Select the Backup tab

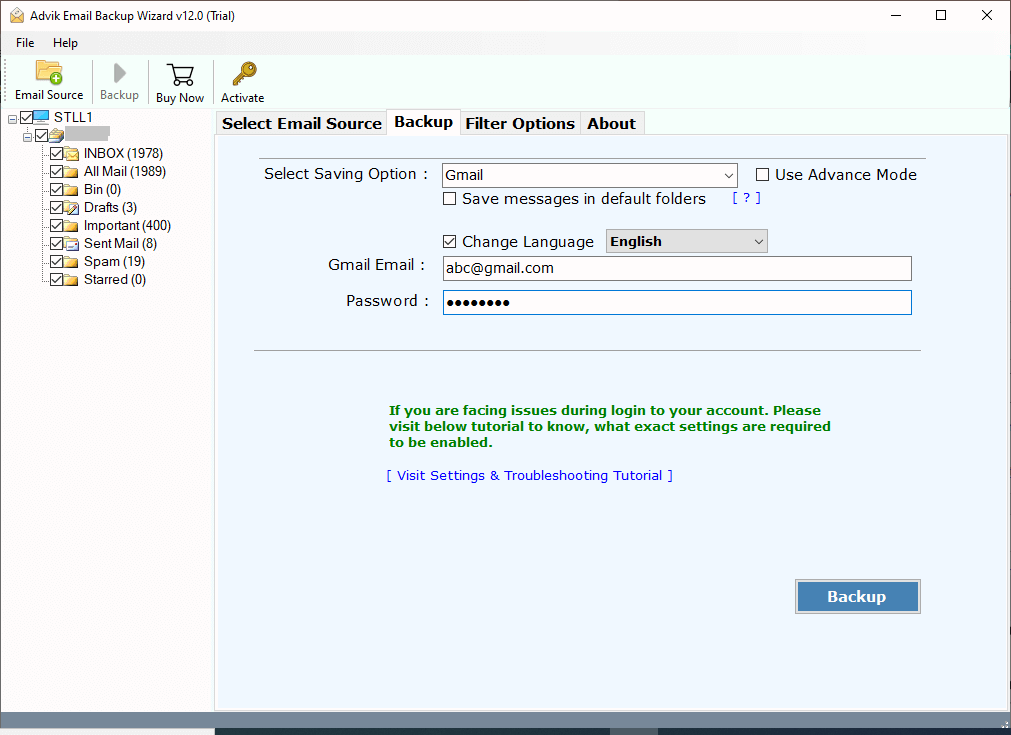(424, 122)
